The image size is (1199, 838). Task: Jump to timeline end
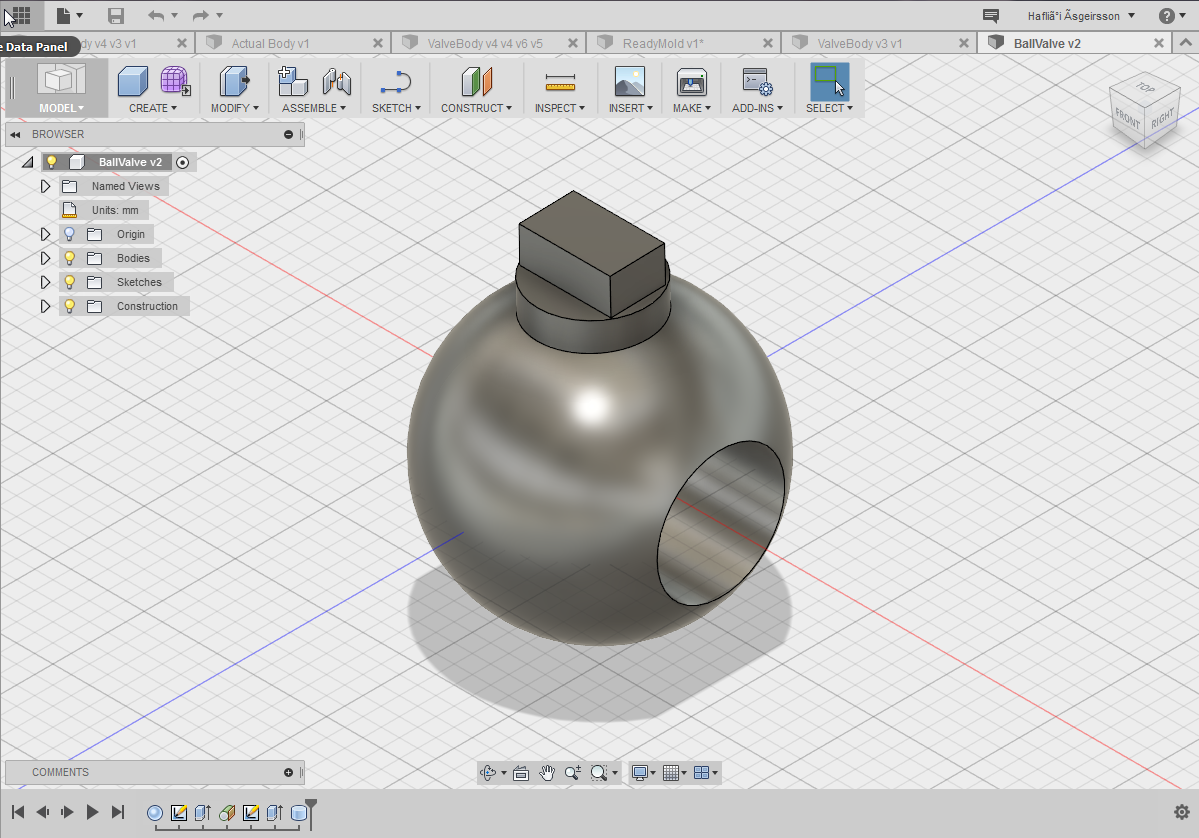118,812
